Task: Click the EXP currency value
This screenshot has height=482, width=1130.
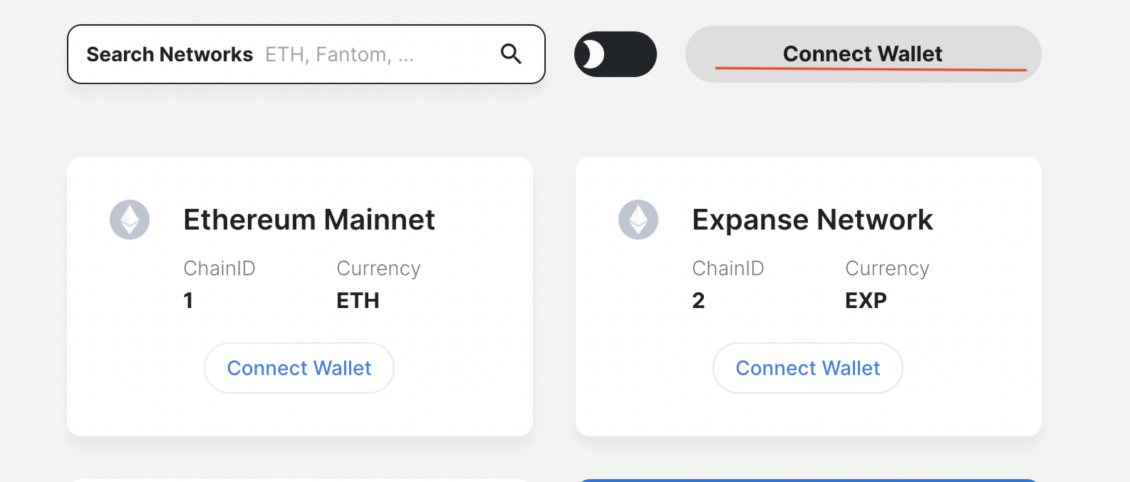Action: pyautogui.click(x=866, y=300)
